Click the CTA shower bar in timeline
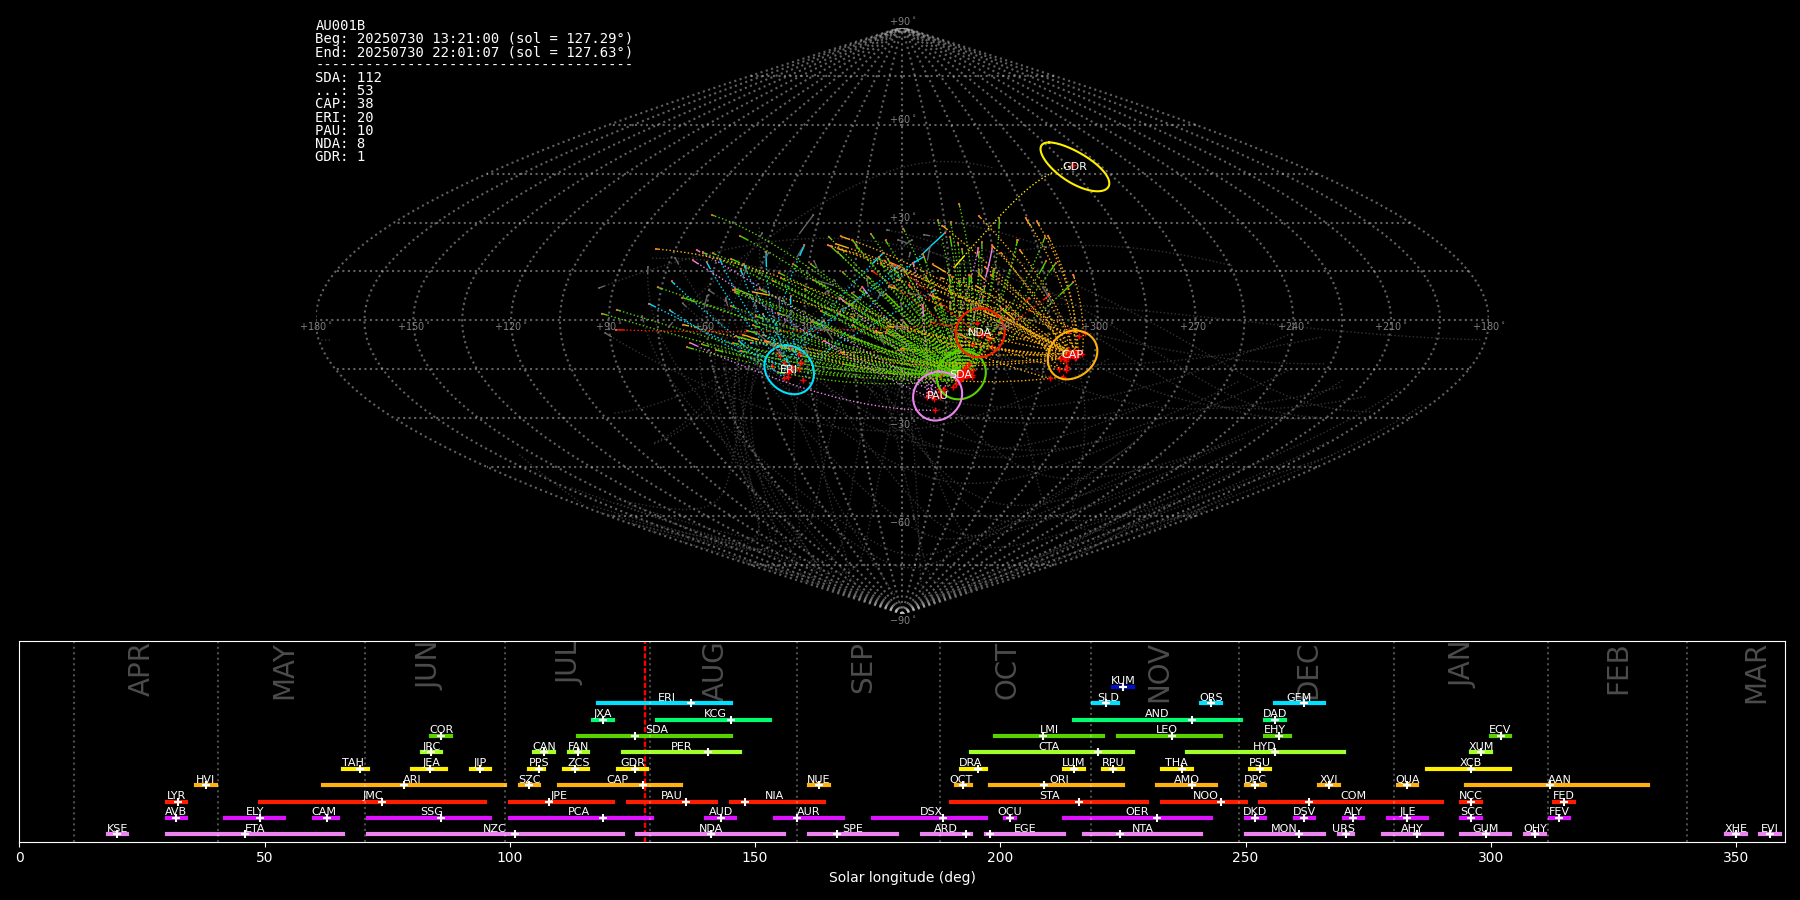The height and width of the screenshot is (900, 1800). [1052, 752]
